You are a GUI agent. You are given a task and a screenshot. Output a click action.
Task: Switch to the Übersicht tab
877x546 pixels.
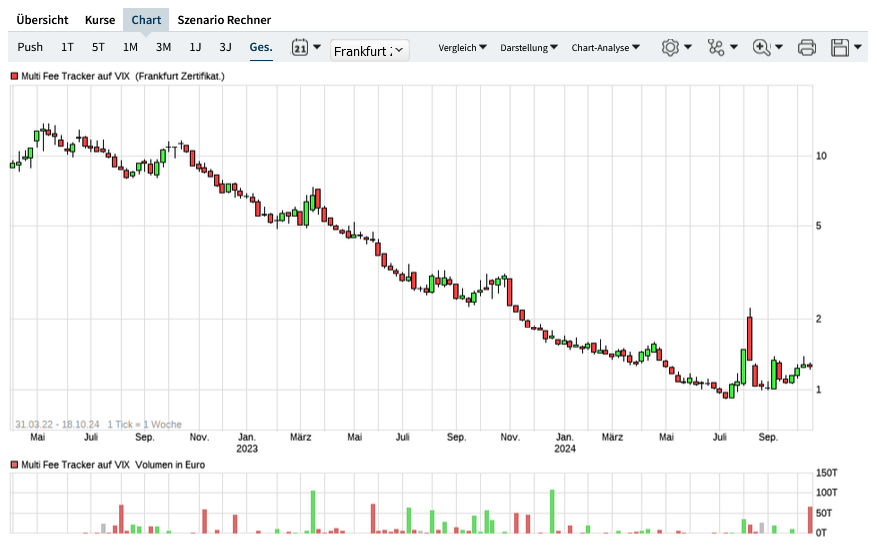(42, 20)
